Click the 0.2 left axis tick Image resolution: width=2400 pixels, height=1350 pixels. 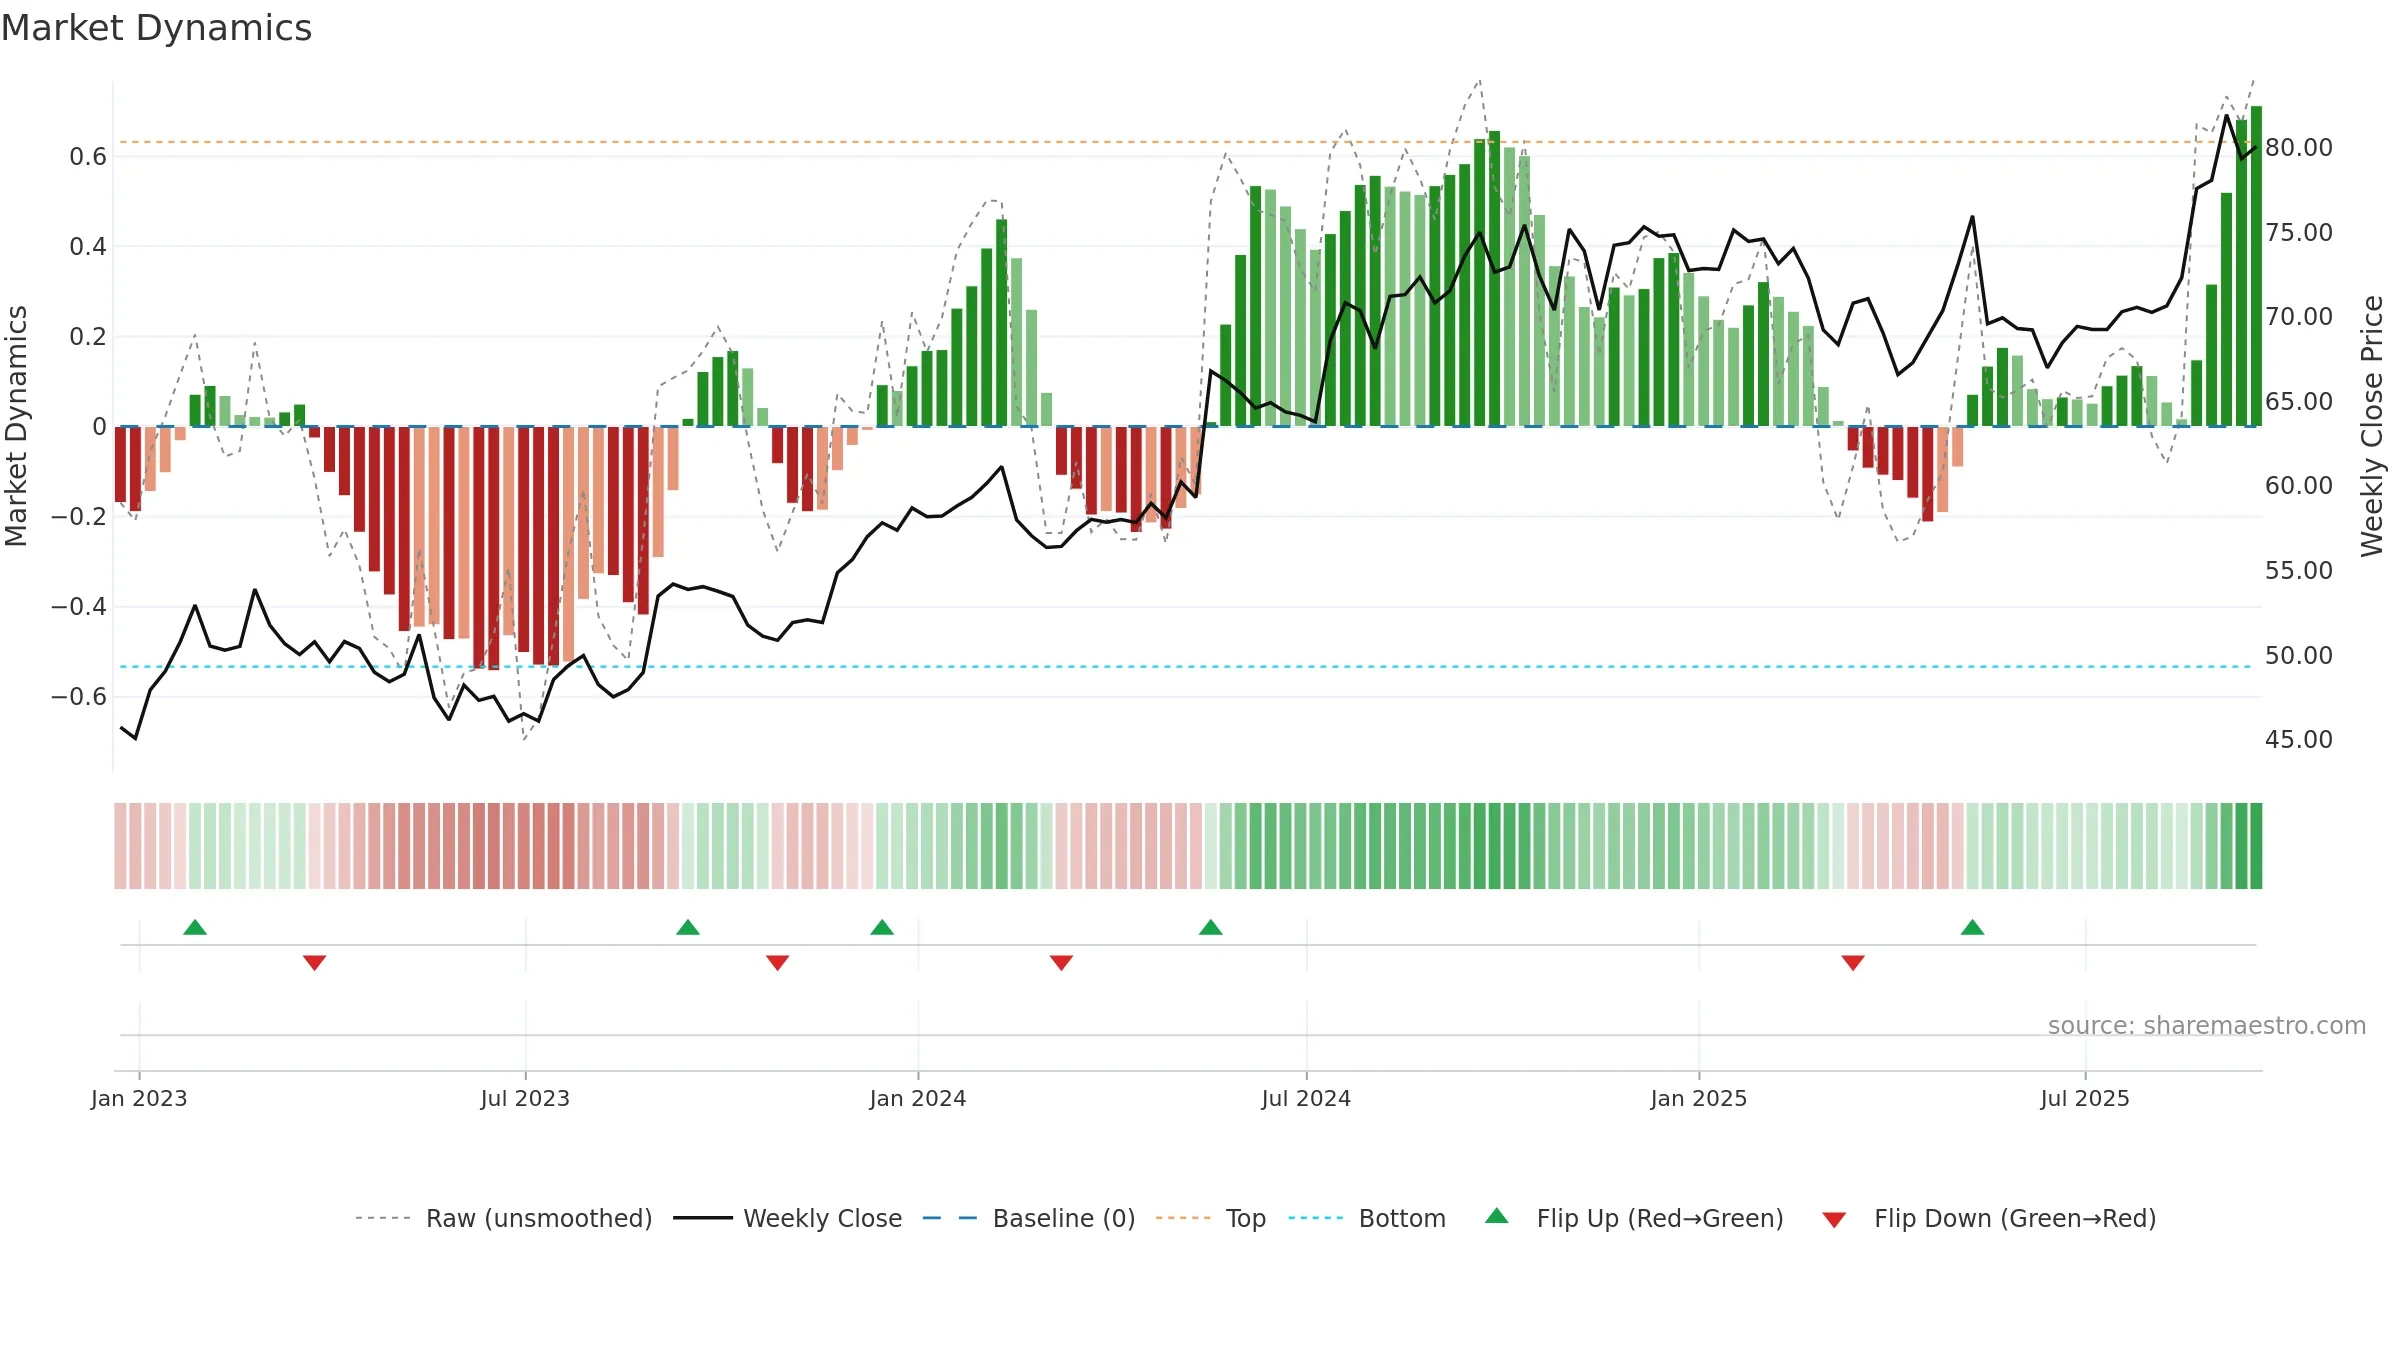click(x=88, y=336)
